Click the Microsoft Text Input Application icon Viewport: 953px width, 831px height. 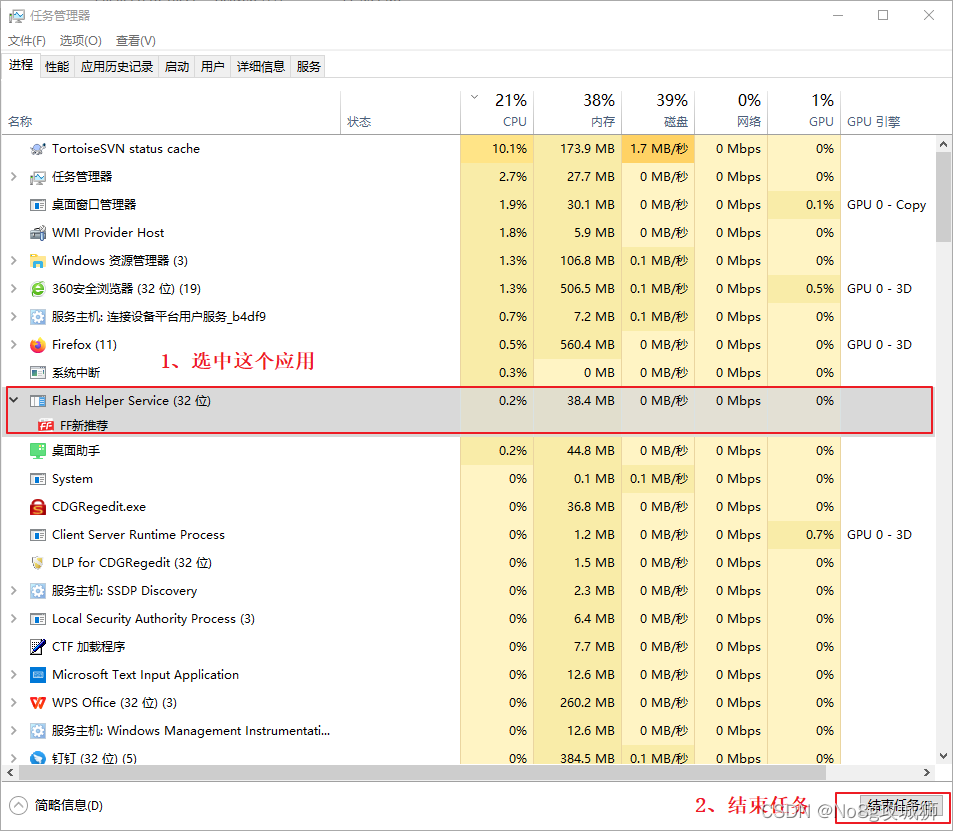coord(38,675)
